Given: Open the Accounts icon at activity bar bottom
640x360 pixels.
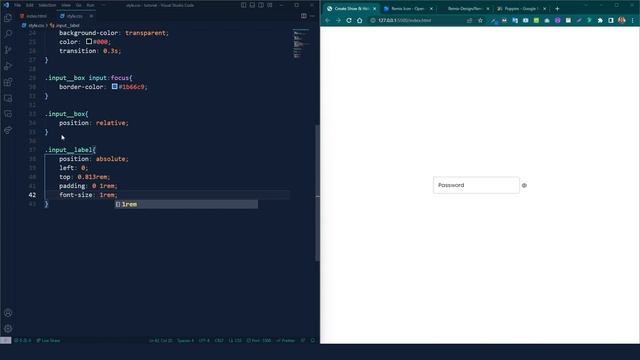Looking at the screenshot, I should pyautogui.click(x=8, y=313).
